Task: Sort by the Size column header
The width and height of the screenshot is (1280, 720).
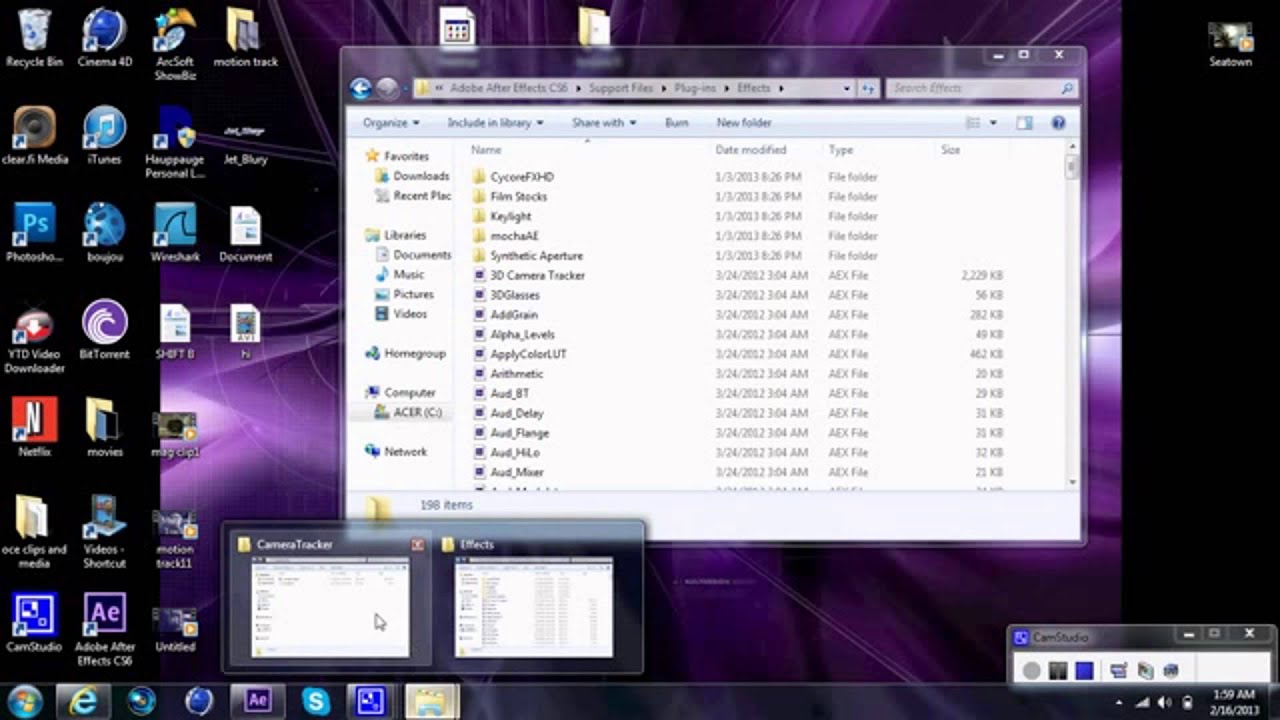Action: click(x=950, y=150)
